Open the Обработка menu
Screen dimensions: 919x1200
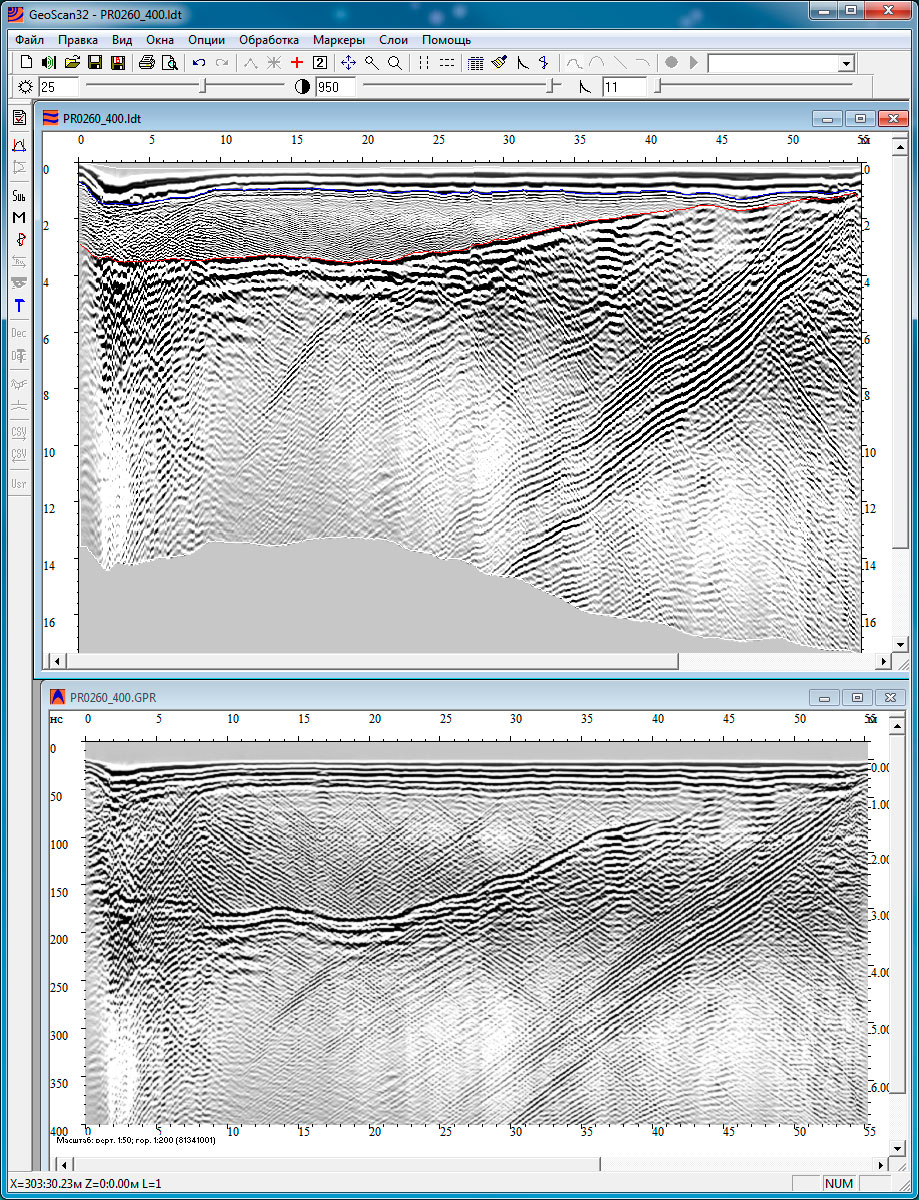click(x=269, y=40)
